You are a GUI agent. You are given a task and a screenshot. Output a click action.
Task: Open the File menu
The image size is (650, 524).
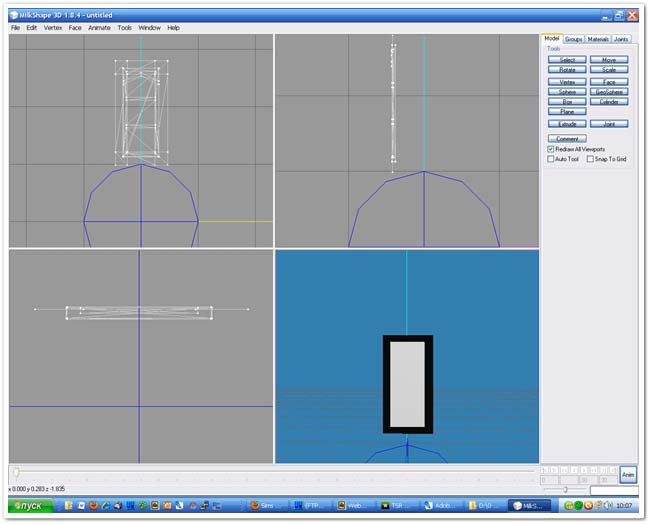[x=15, y=28]
